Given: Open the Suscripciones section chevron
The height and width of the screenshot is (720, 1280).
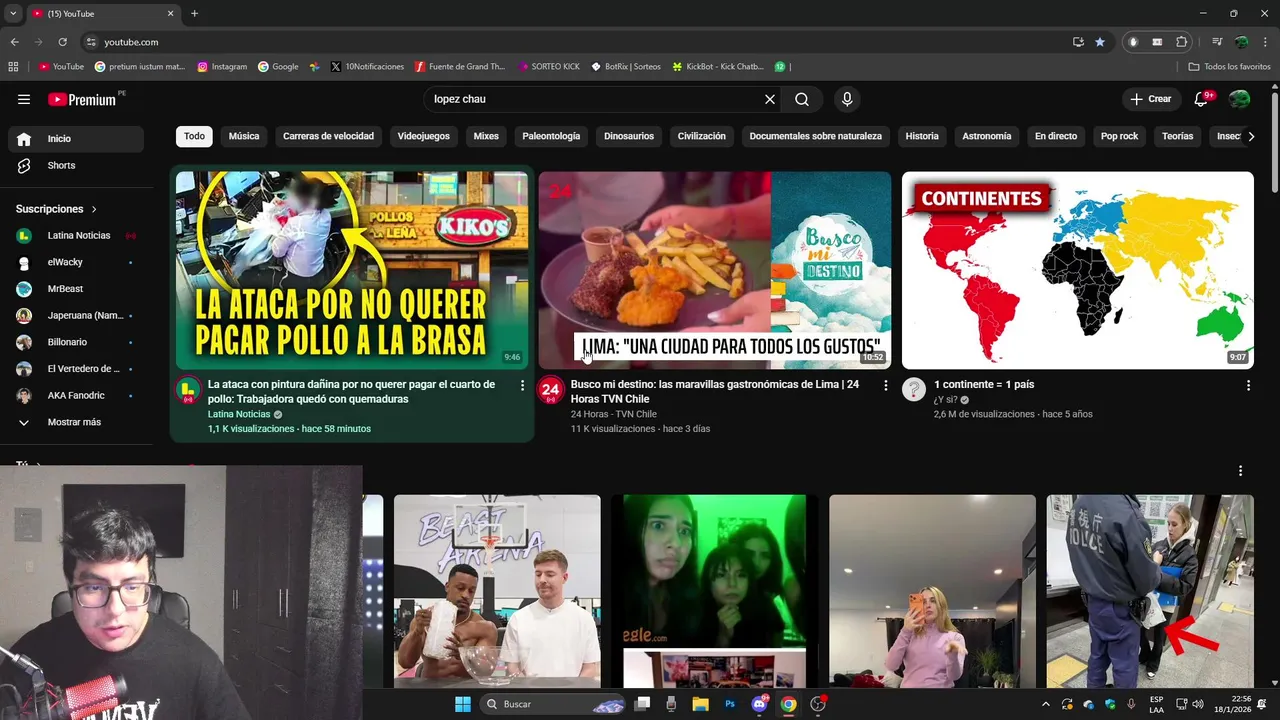Looking at the screenshot, I should click(94, 209).
